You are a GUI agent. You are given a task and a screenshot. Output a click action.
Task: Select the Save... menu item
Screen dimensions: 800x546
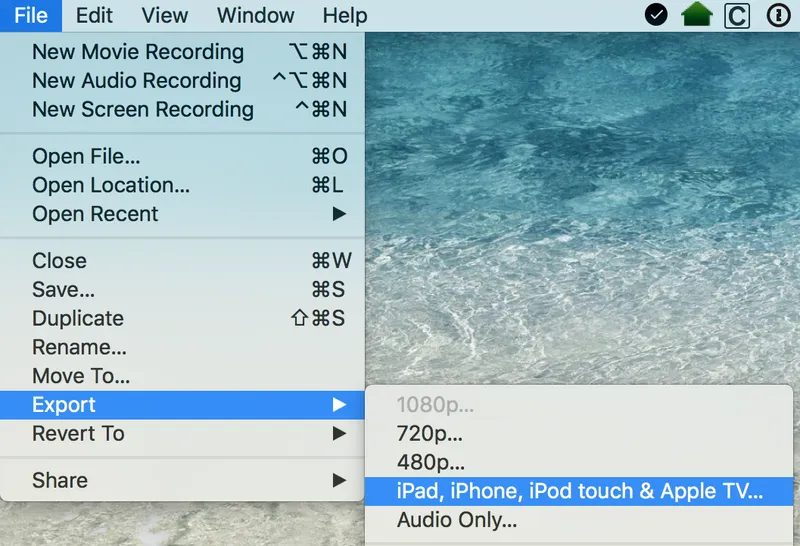tap(182, 289)
